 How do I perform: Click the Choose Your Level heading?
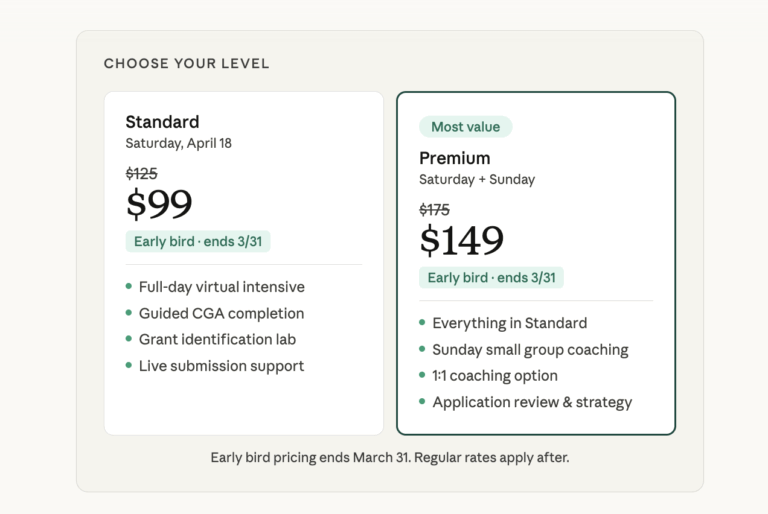click(186, 64)
